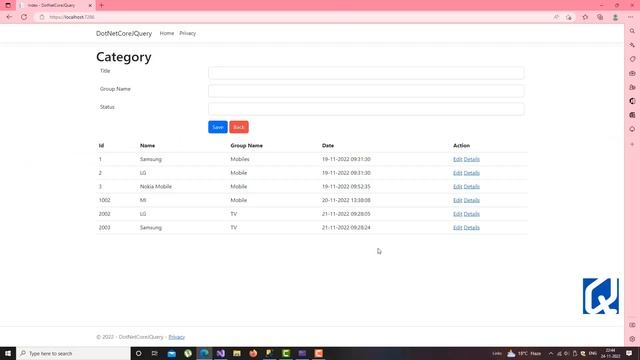
Task: Open the notification center icon
Action: (629, 353)
